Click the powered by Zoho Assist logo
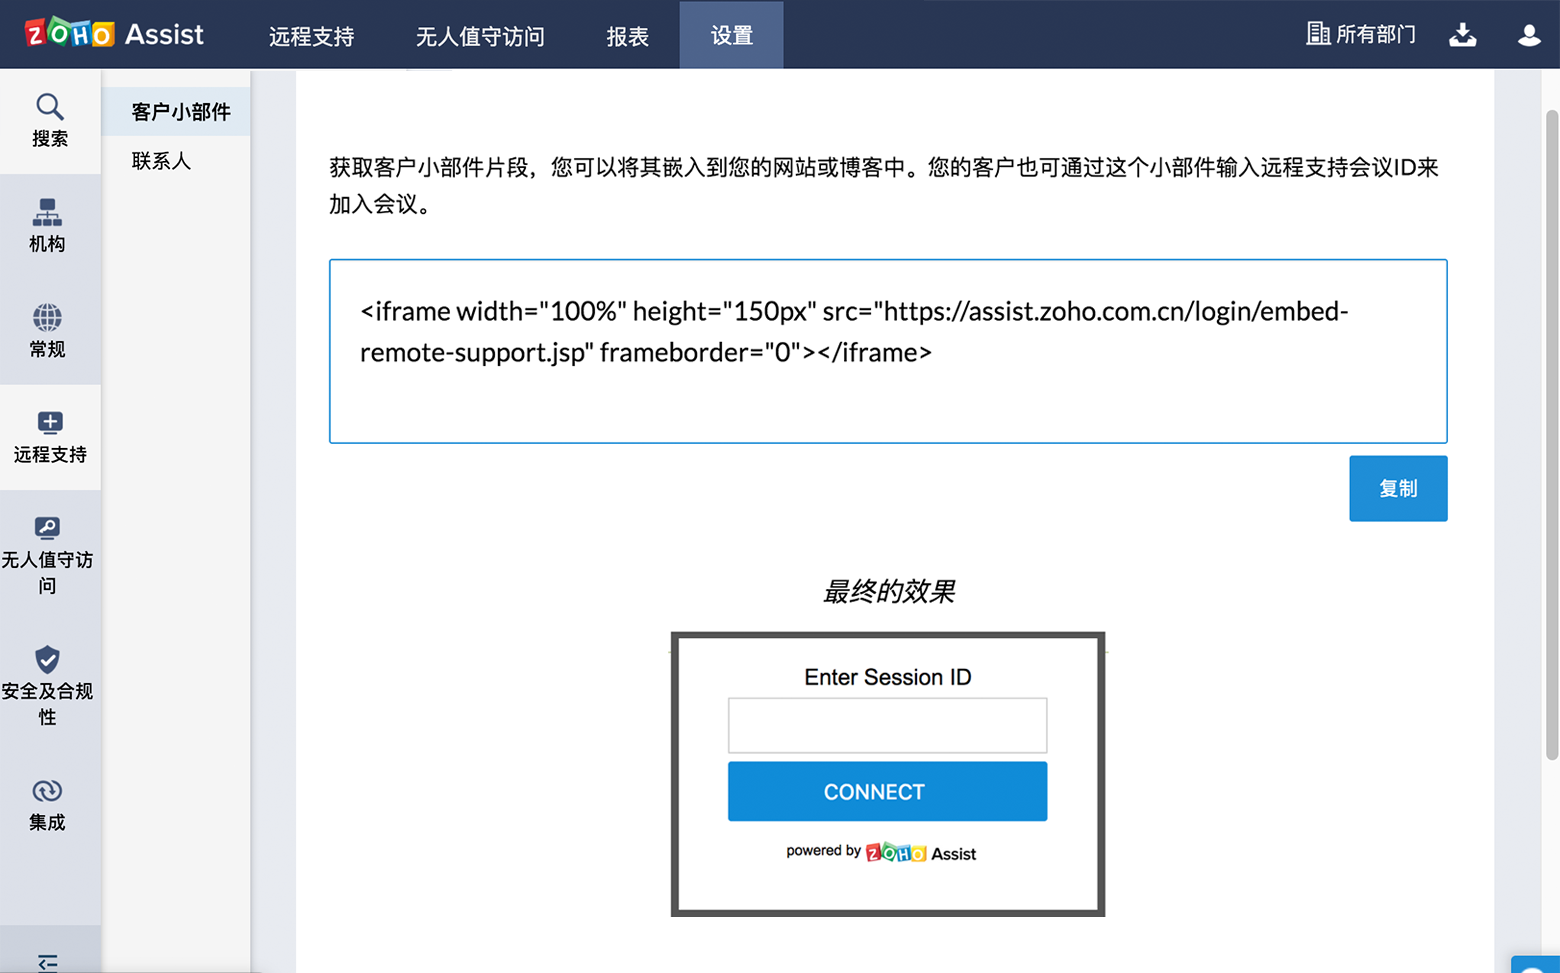Screen dimensions: 1560x973 881,852
